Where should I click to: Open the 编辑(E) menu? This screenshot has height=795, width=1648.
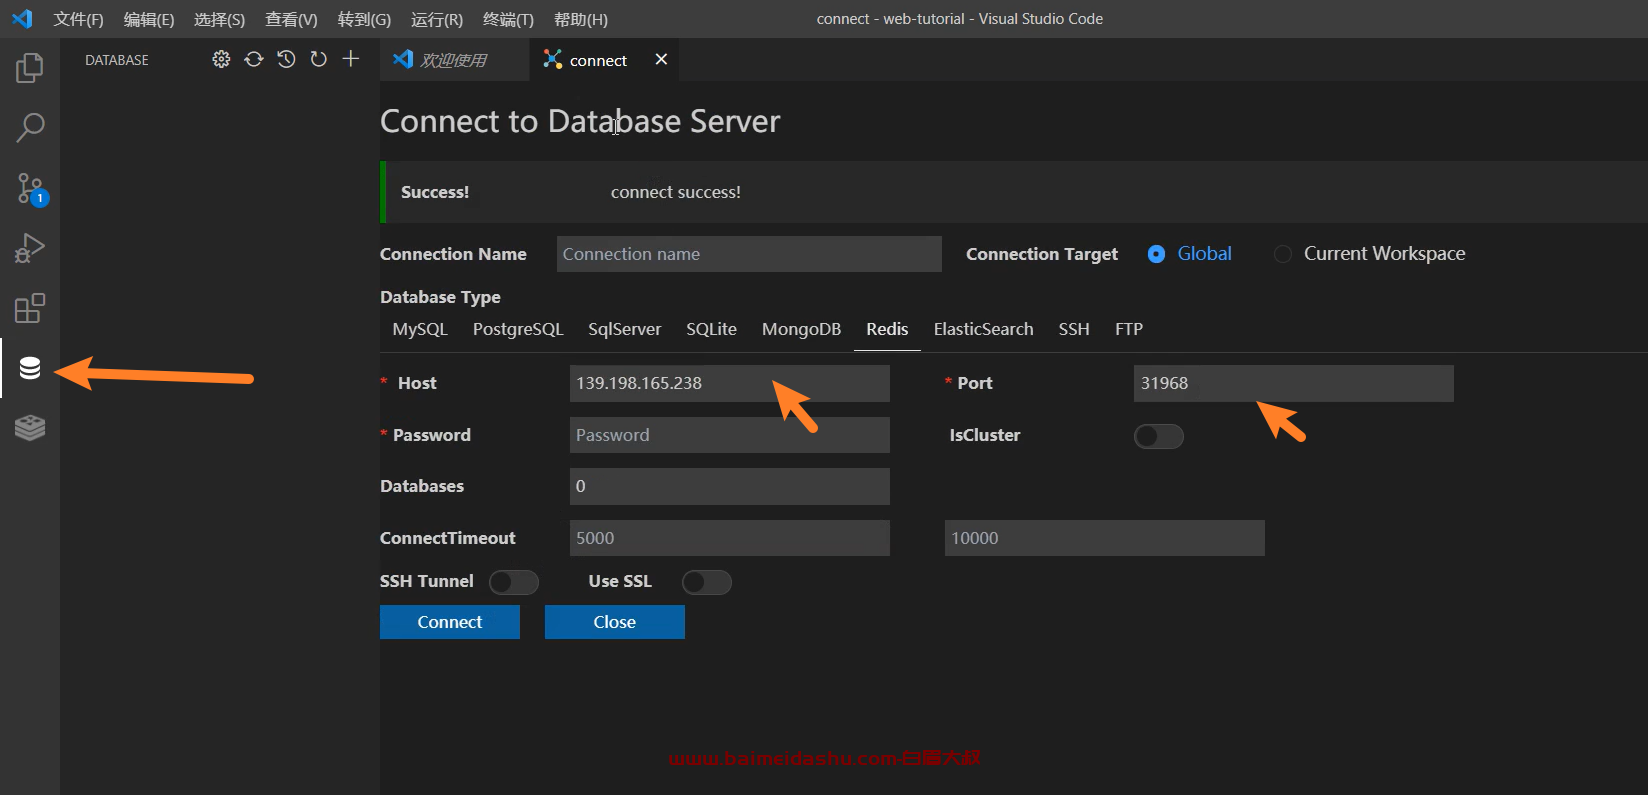click(x=148, y=19)
